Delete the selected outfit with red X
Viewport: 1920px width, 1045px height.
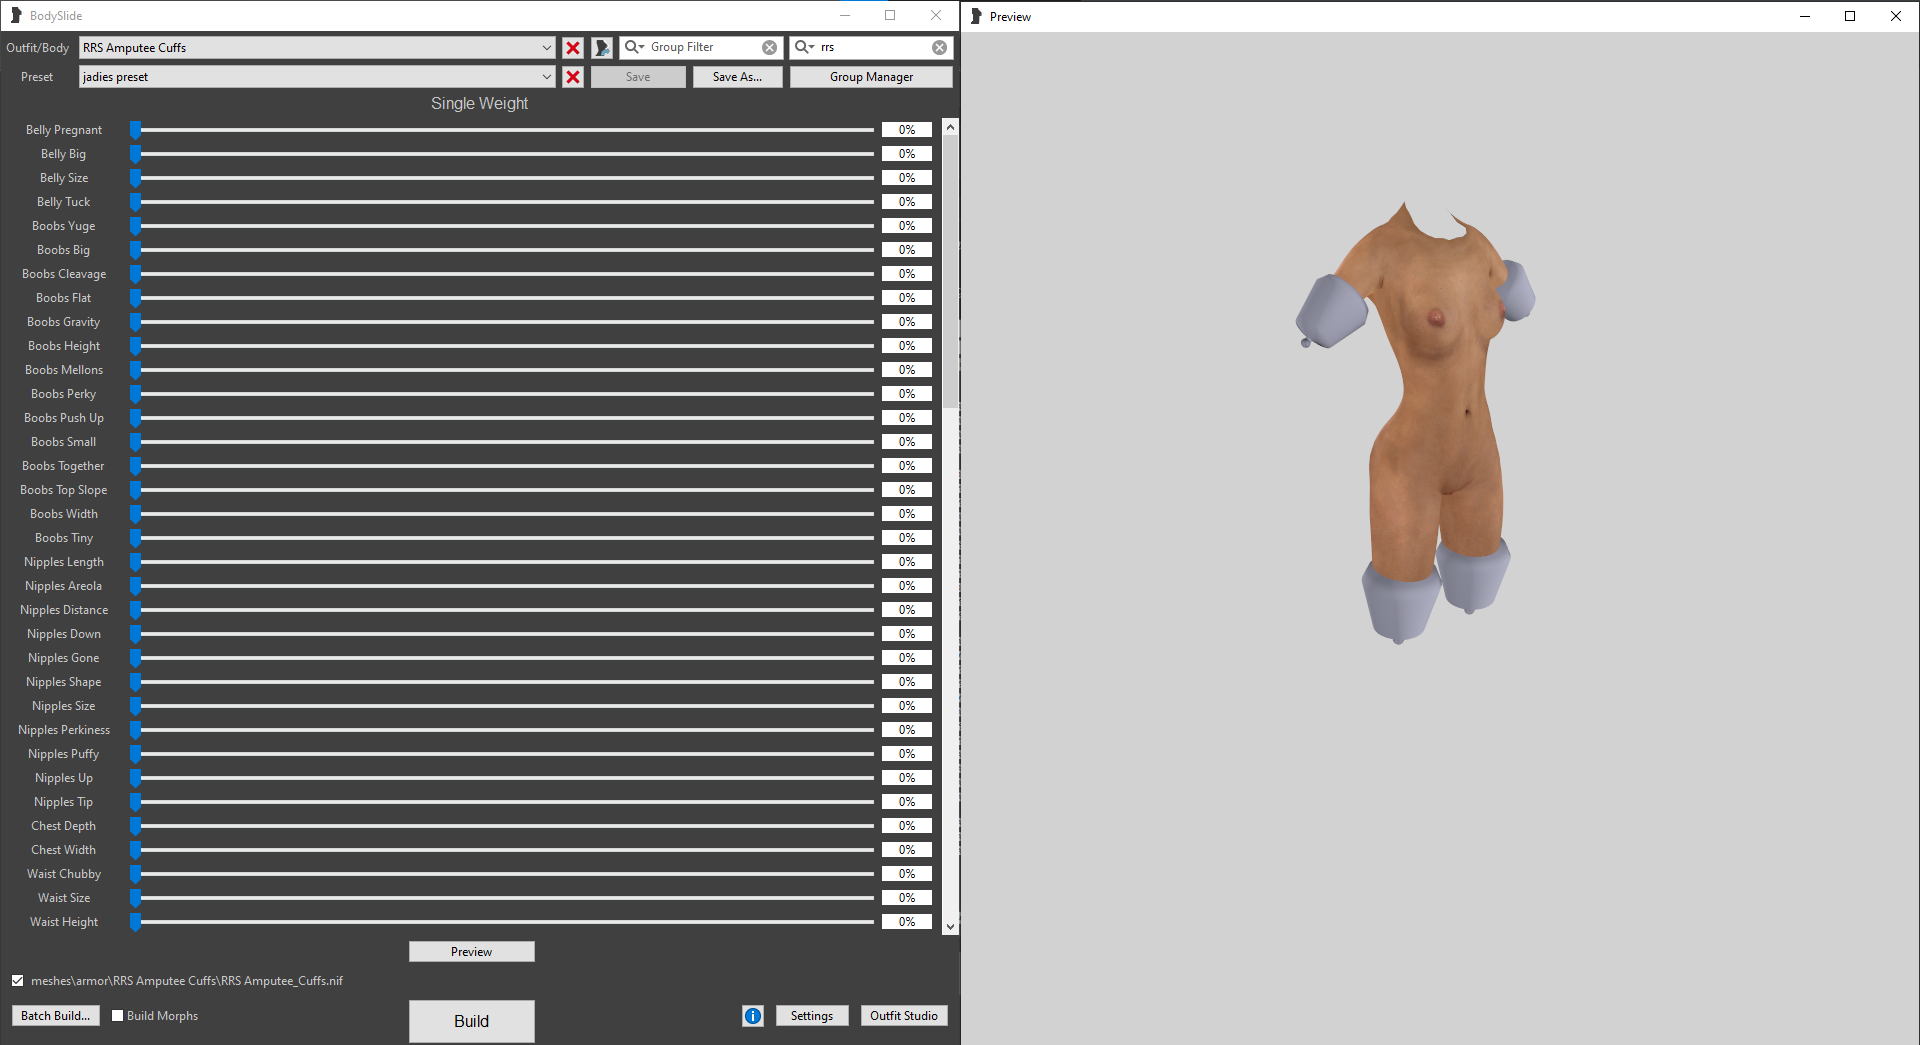point(573,48)
